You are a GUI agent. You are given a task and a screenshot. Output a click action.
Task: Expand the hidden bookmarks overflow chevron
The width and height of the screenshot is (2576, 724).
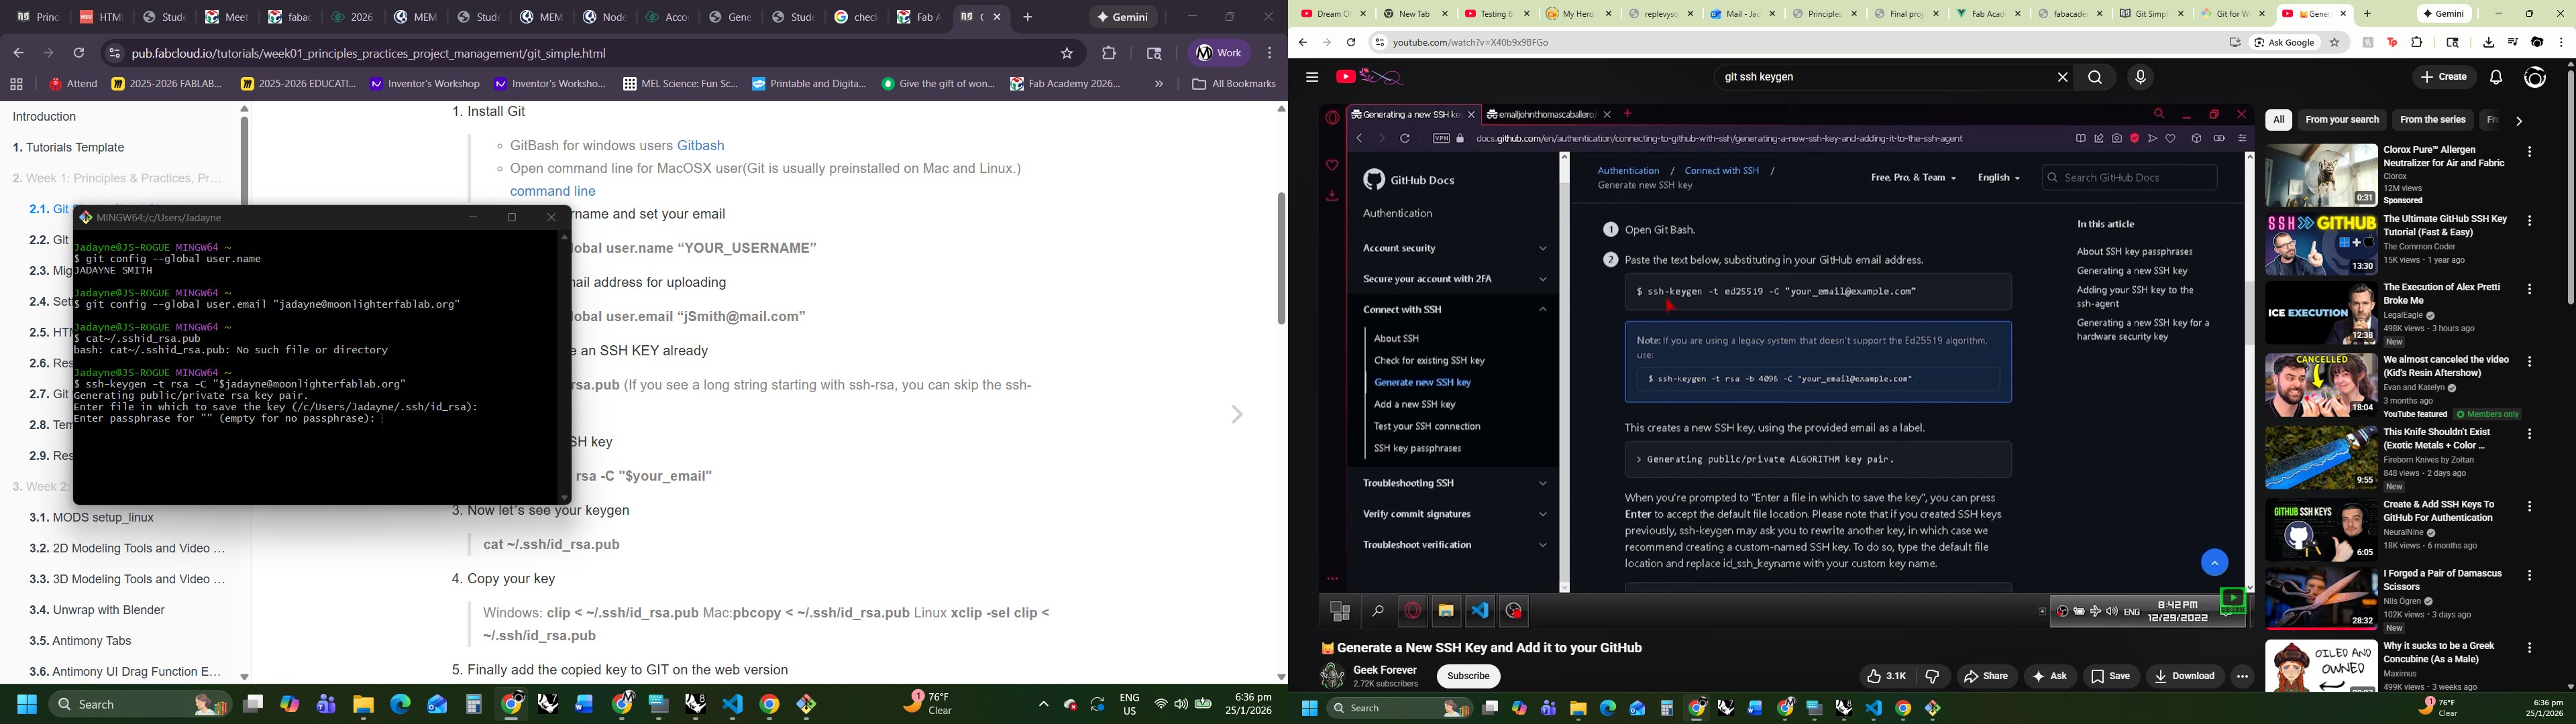1159,84
